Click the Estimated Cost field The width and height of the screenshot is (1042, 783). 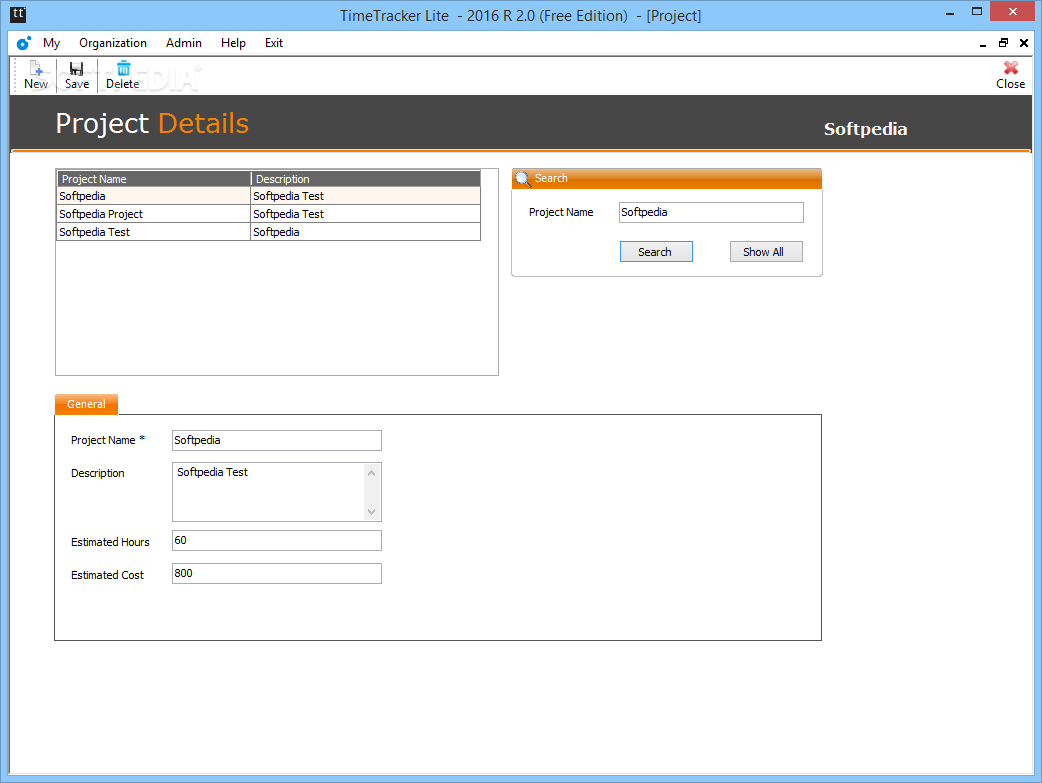(x=276, y=574)
